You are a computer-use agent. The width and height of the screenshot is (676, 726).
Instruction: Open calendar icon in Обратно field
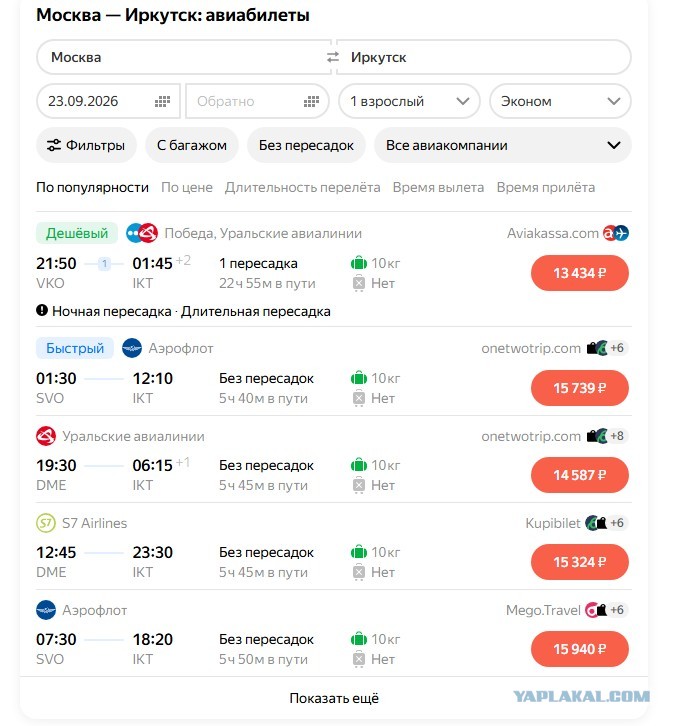pos(311,101)
